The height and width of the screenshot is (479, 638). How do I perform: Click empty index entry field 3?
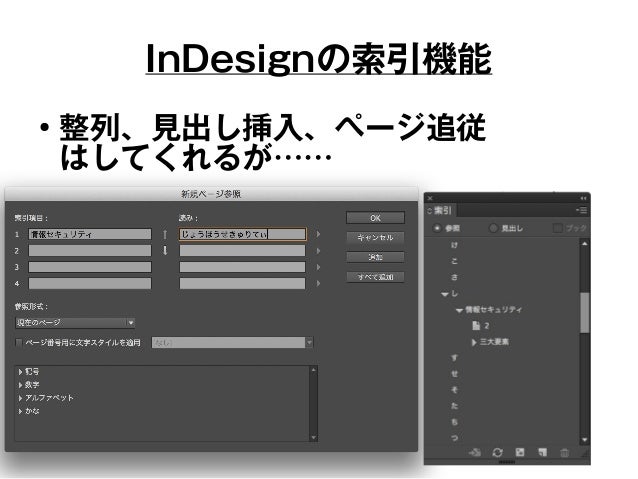click(90, 267)
